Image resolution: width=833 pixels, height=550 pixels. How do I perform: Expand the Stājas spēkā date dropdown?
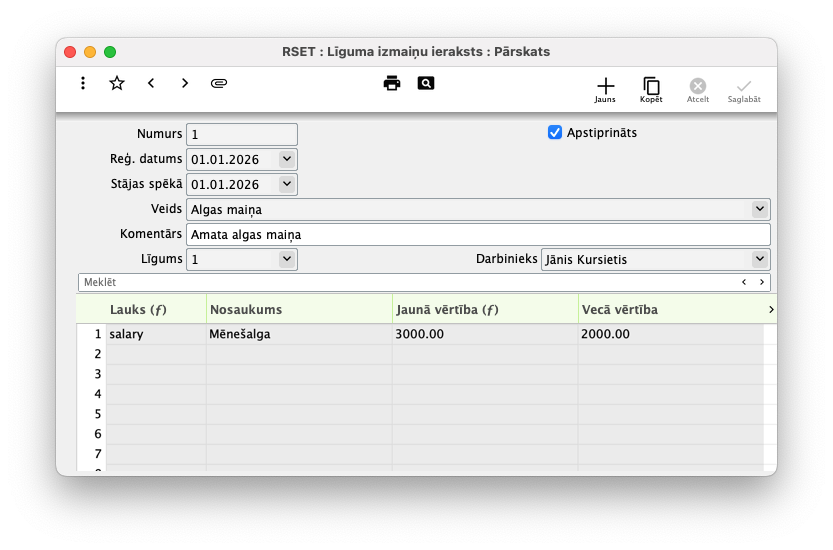pos(287,184)
